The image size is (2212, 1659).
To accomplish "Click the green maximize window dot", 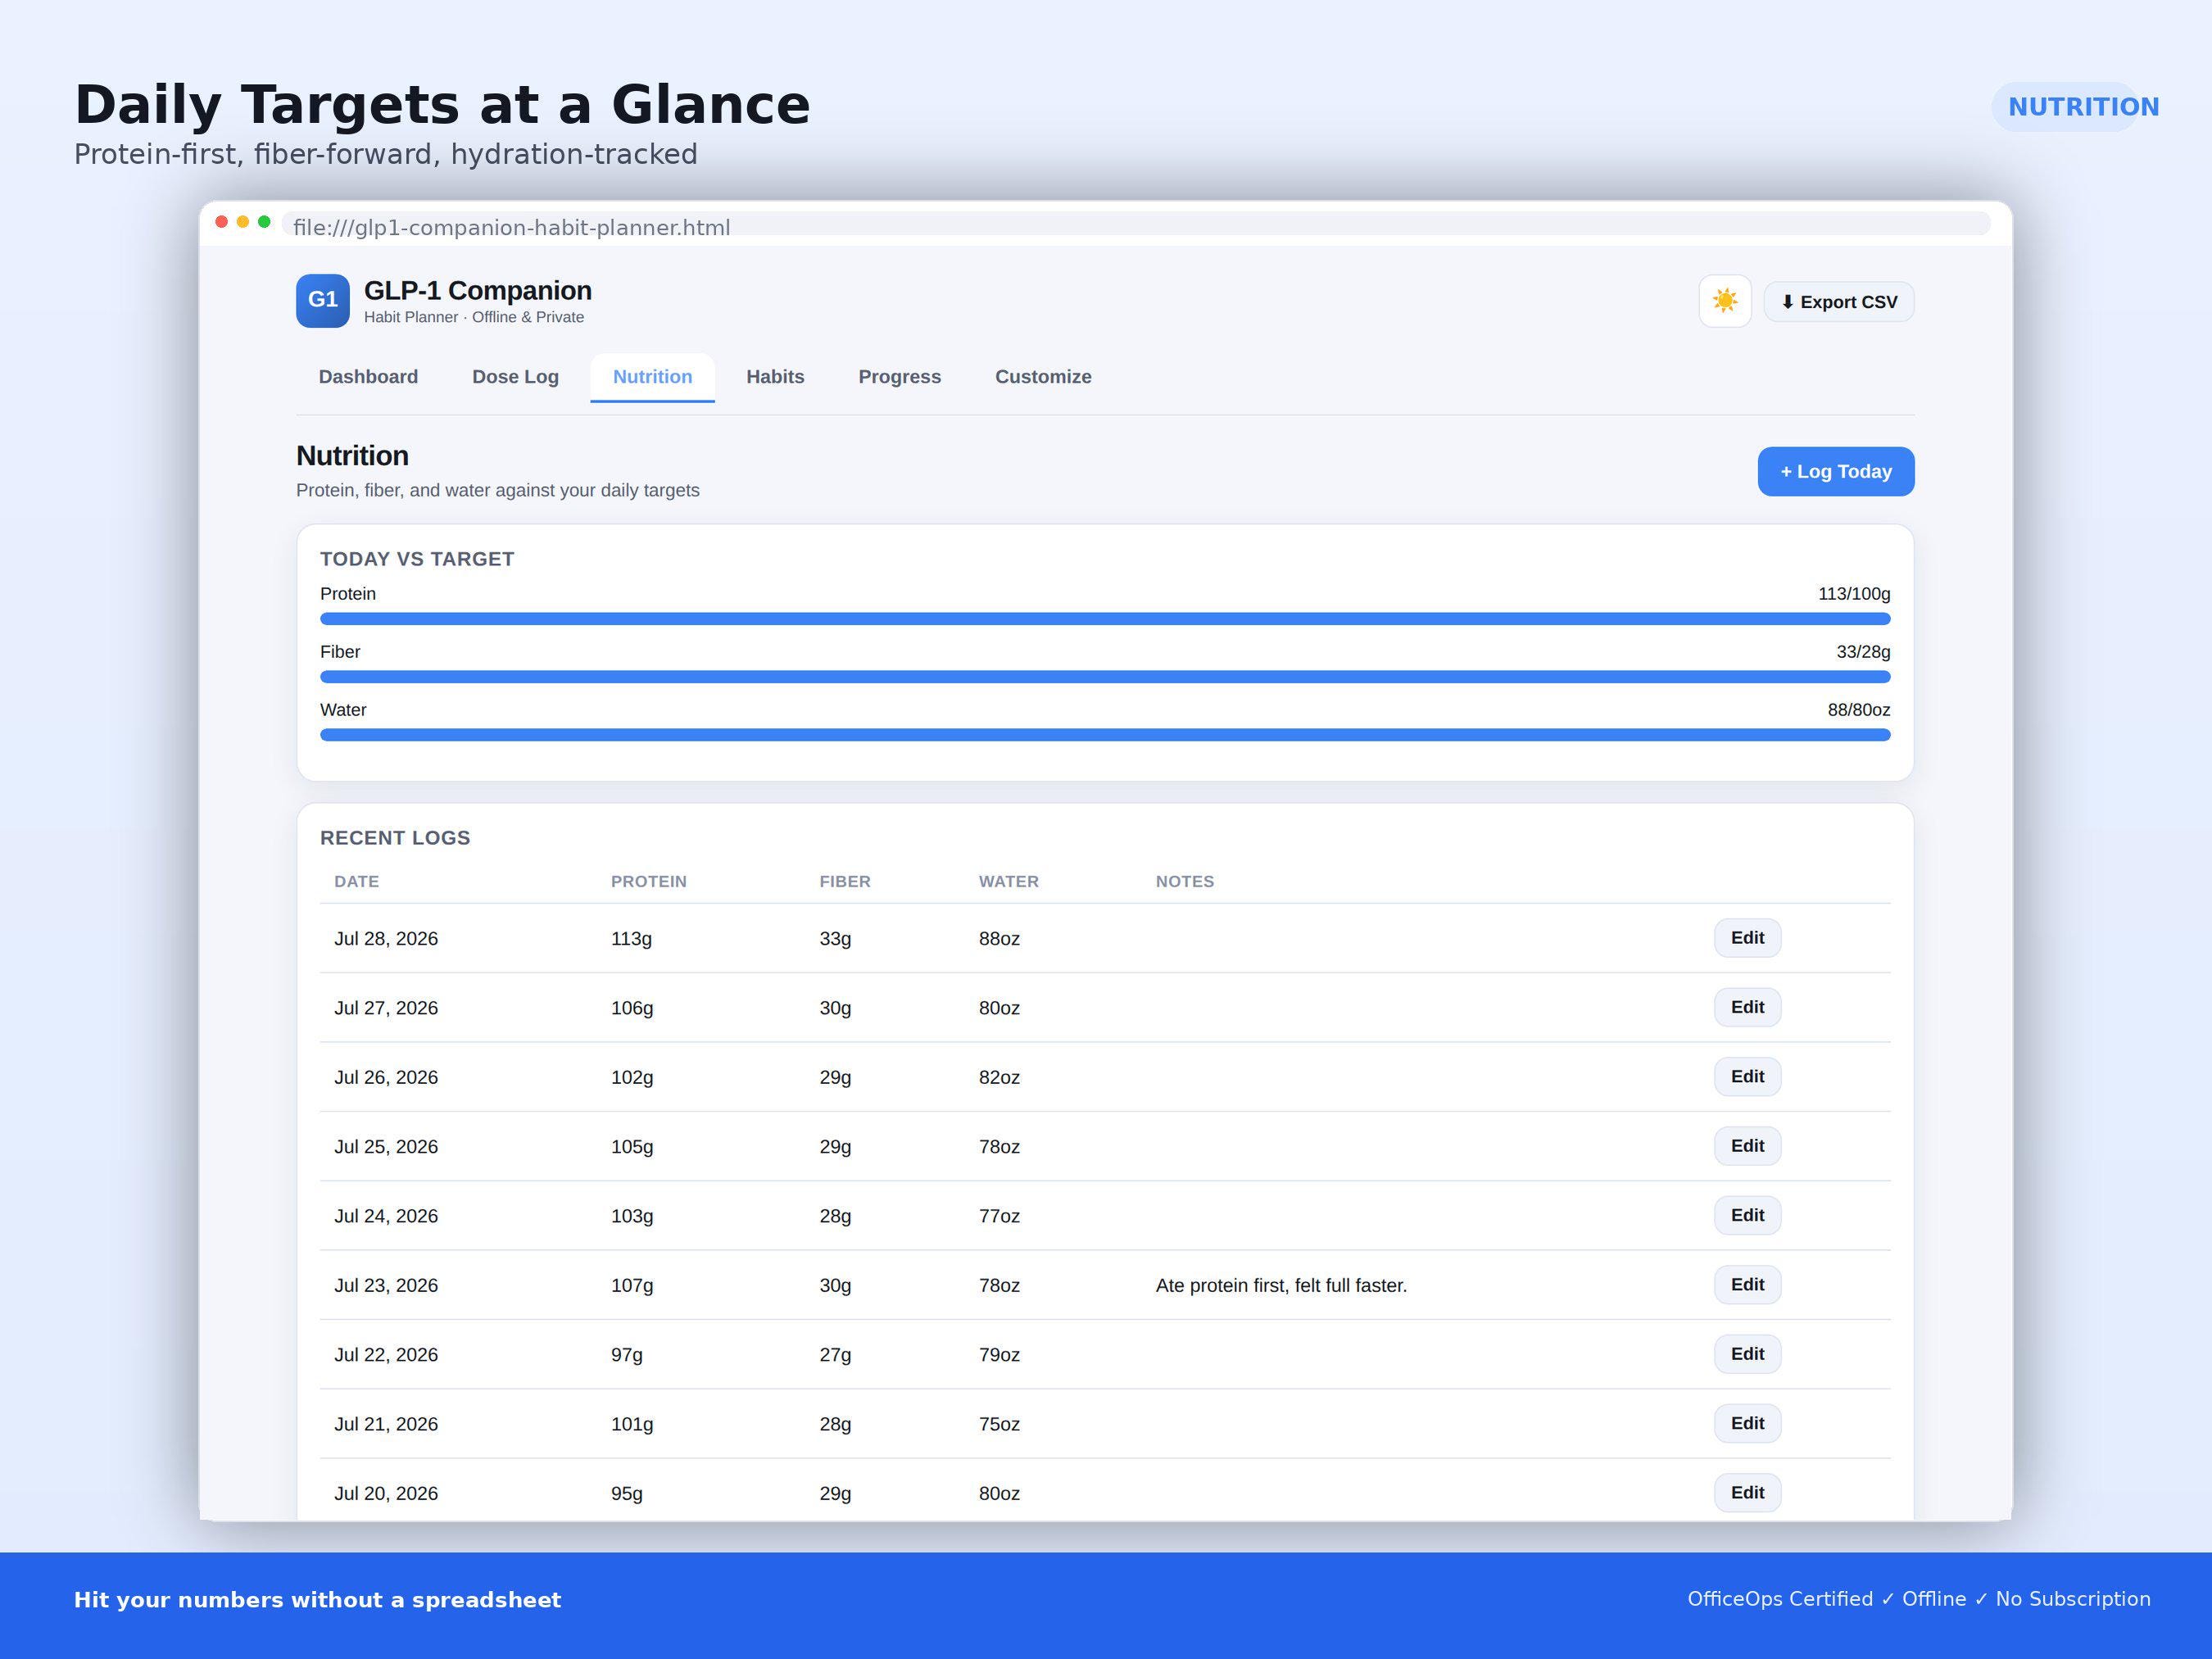I will tap(264, 222).
